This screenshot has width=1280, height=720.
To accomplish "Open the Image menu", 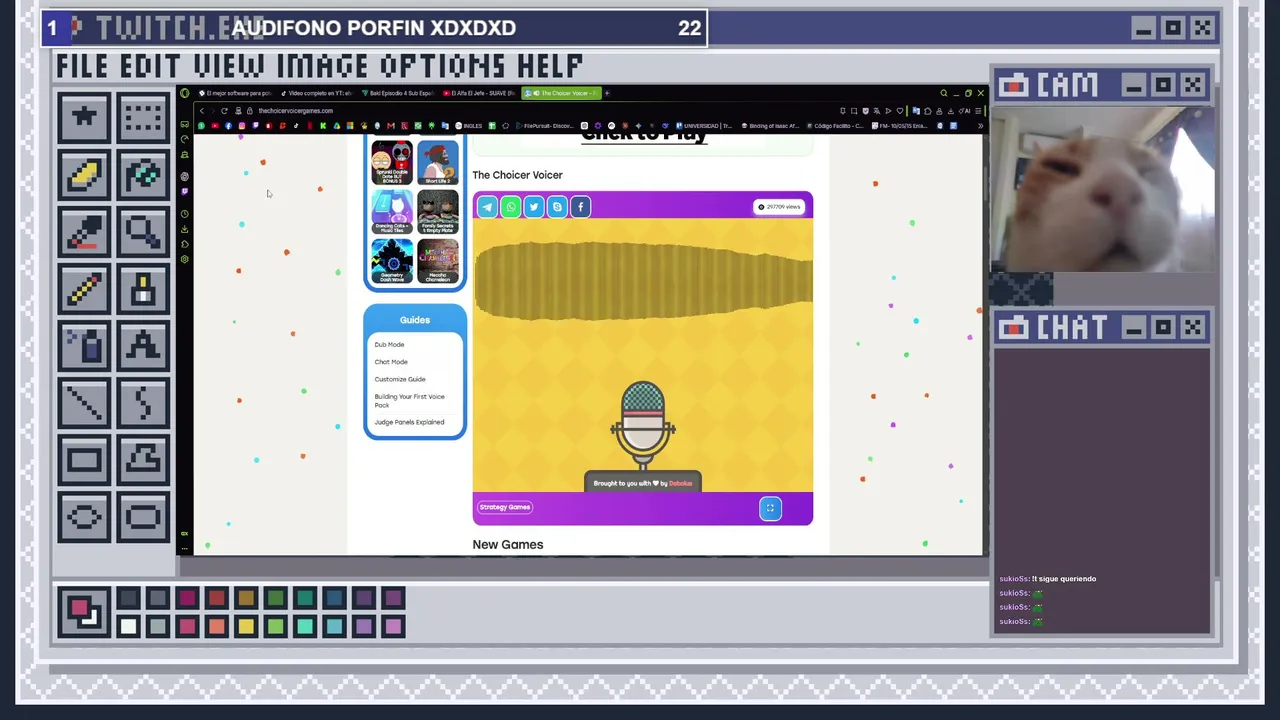I will 323,66.
